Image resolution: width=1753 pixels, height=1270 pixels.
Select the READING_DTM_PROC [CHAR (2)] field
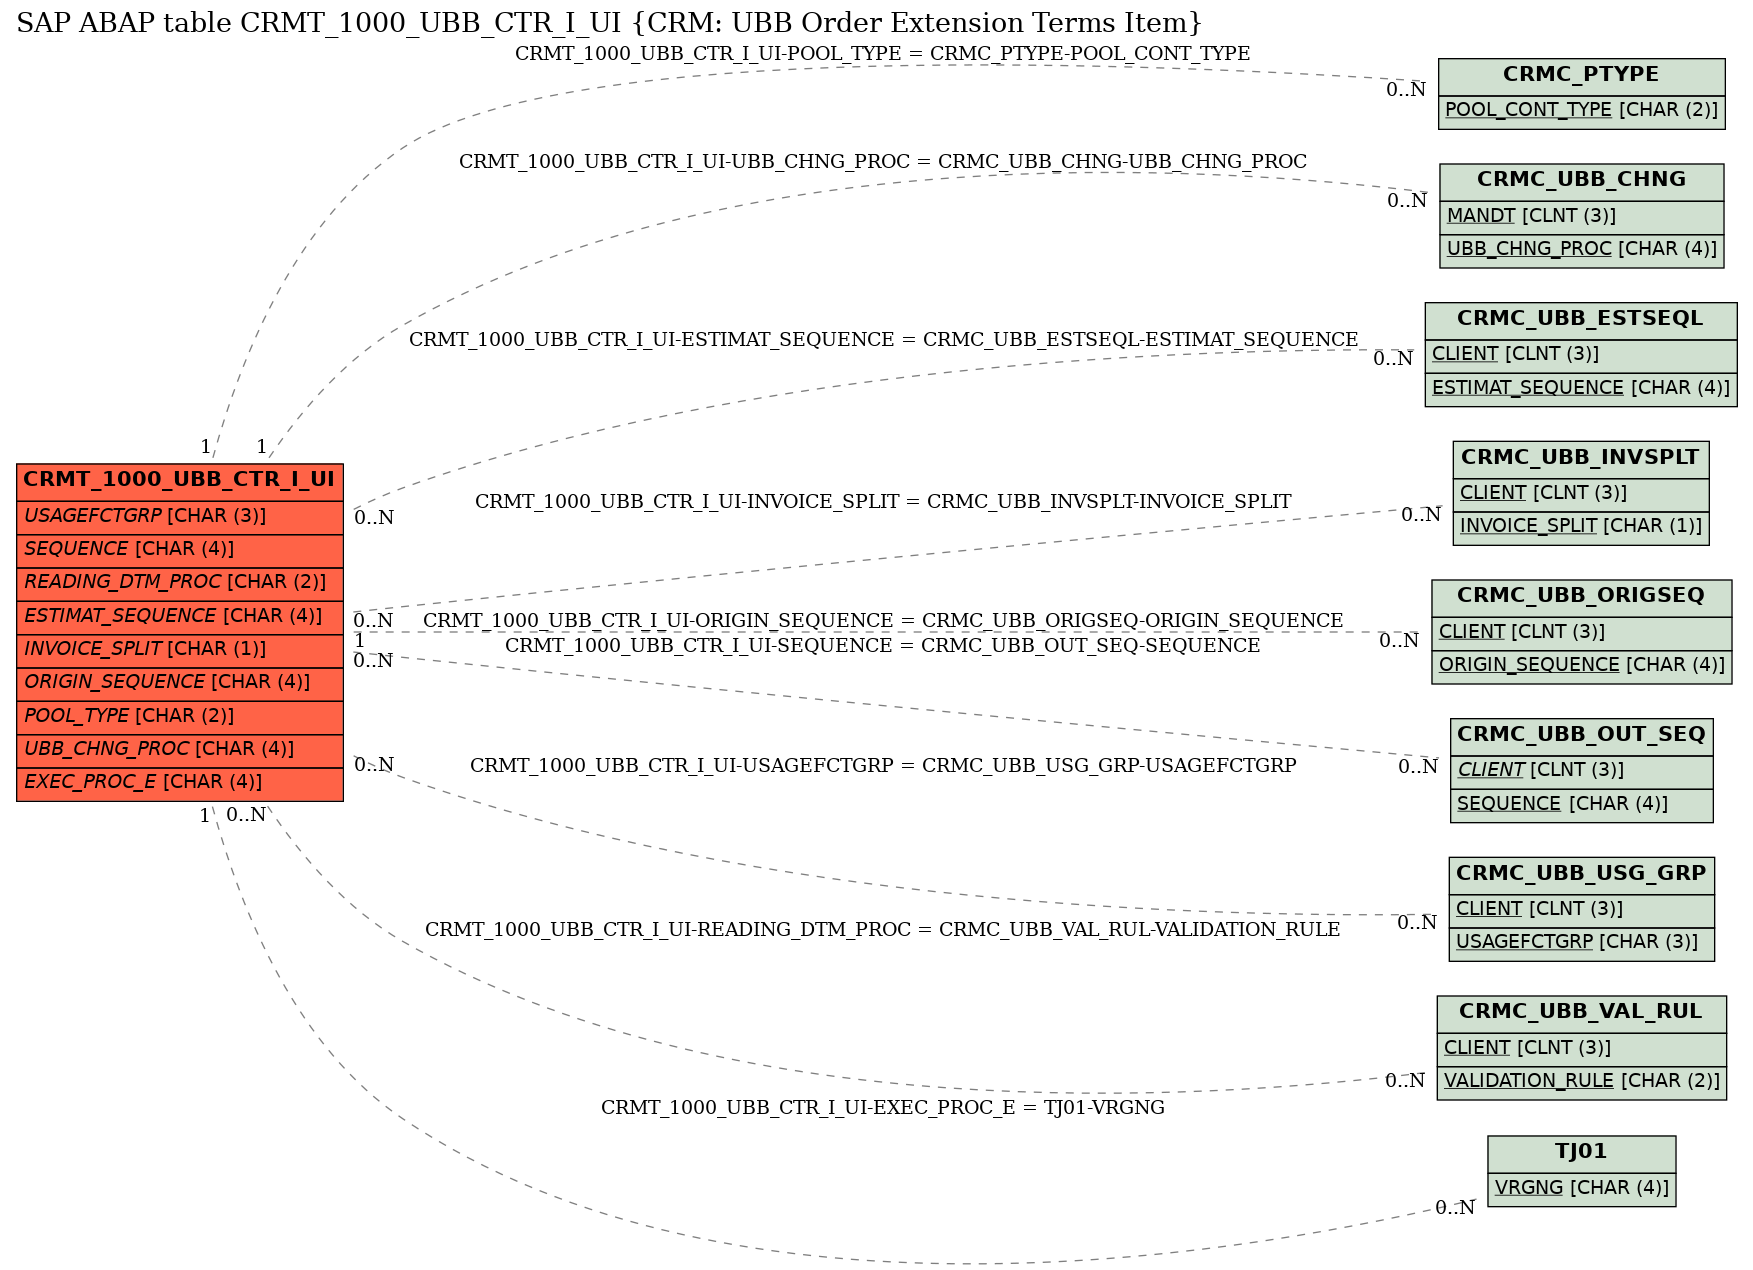click(x=180, y=583)
